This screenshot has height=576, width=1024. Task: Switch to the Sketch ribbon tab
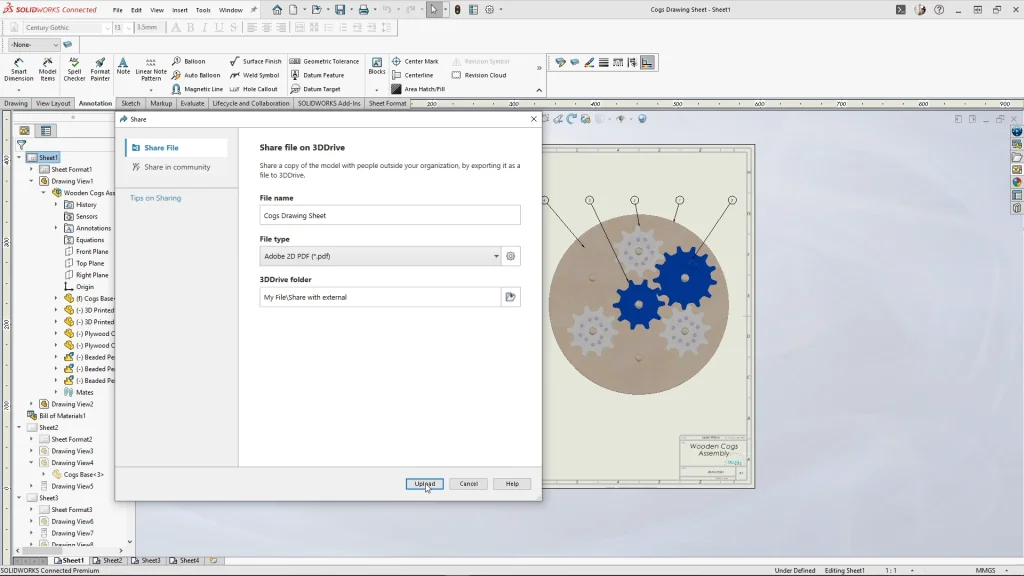click(131, 103)
